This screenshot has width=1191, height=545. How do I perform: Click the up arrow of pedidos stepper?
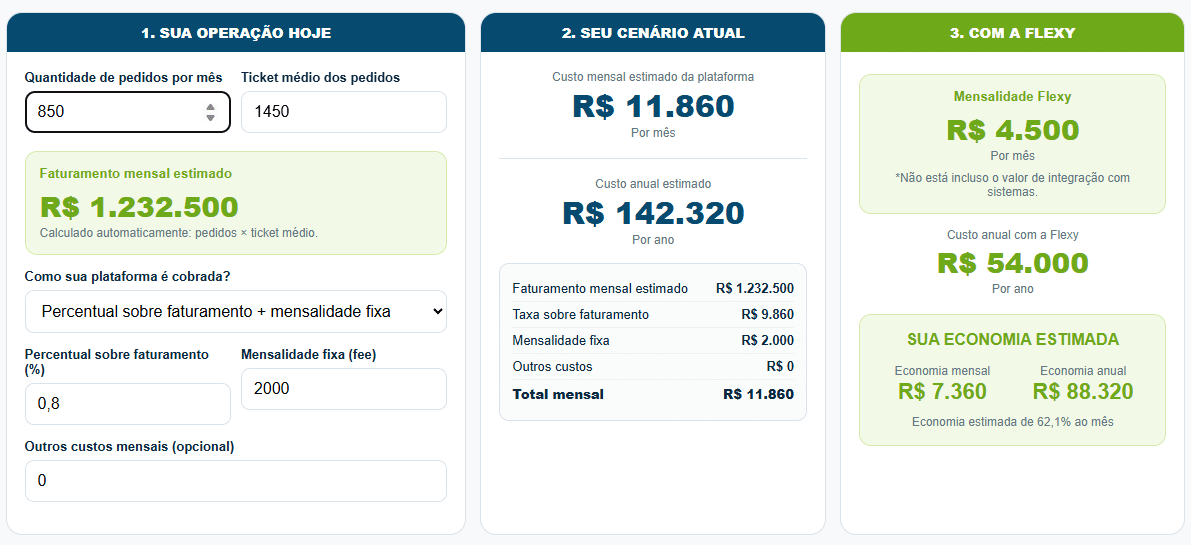pyautogui.click(x=210, y=106)
